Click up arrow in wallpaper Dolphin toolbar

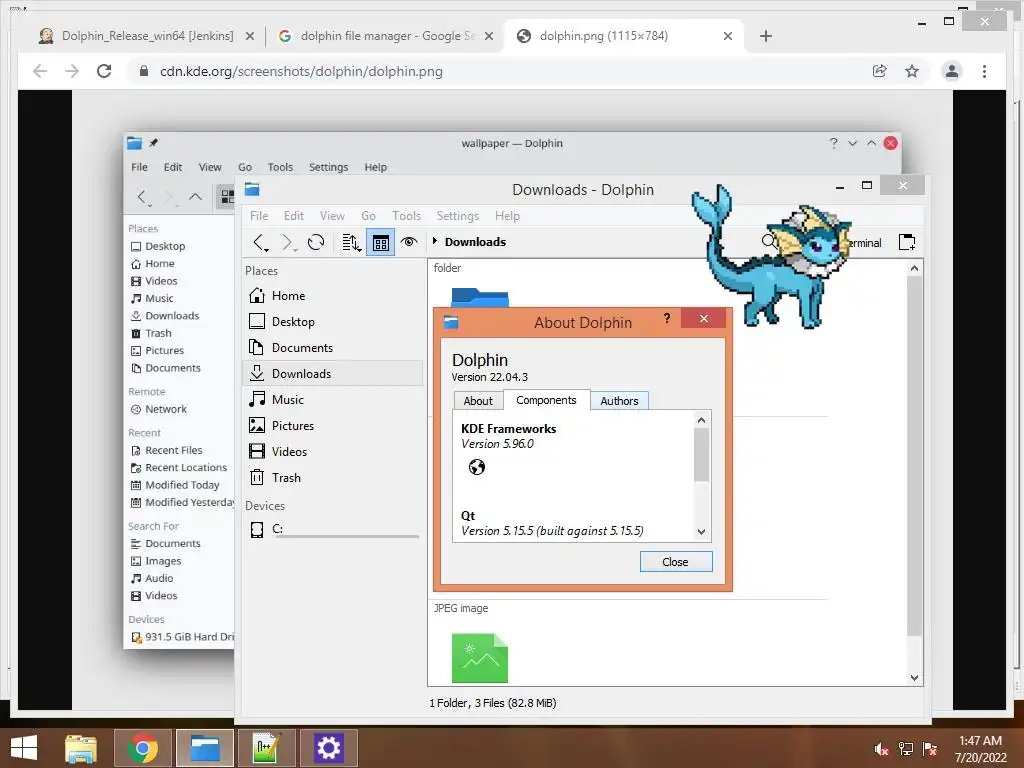195,196
